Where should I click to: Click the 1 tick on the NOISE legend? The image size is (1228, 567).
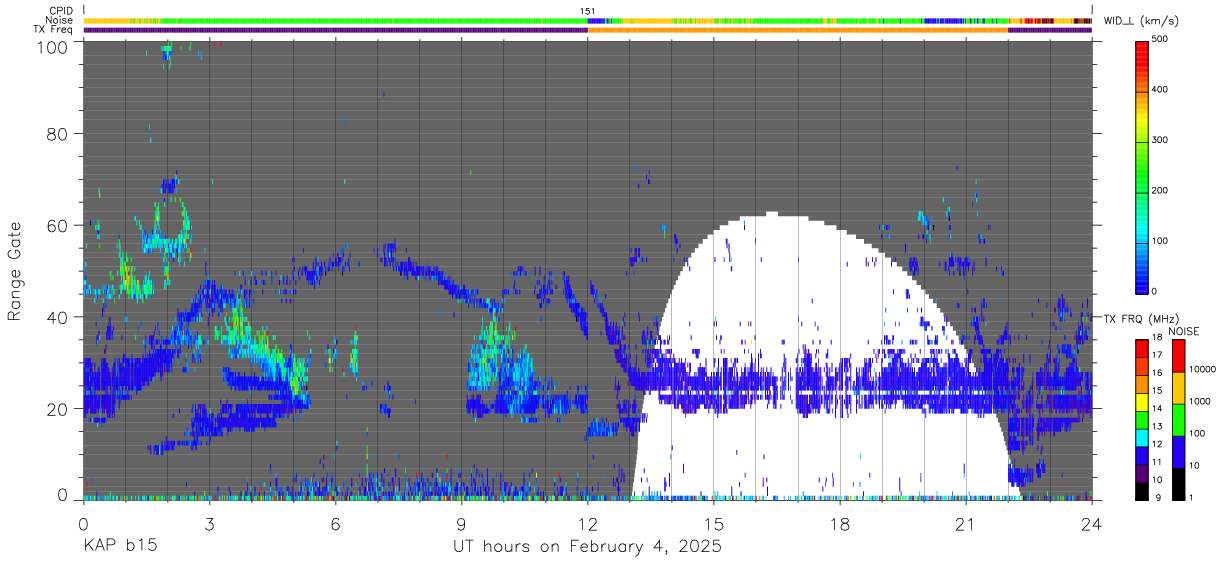[x=1192, y=496]
